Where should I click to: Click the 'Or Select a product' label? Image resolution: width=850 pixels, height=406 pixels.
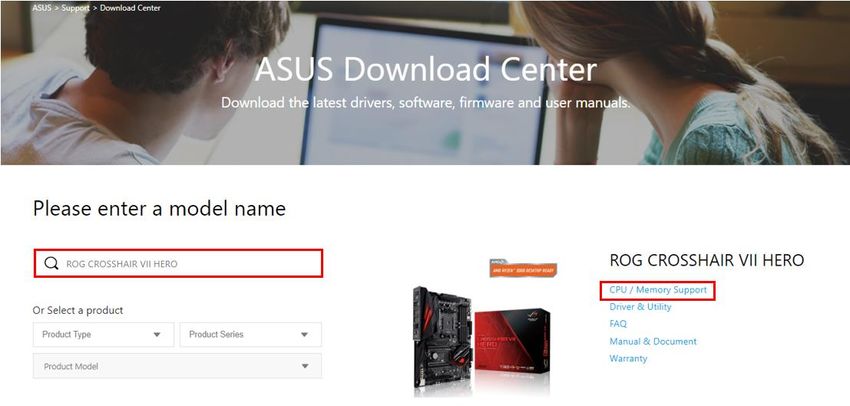coord(78,310)
